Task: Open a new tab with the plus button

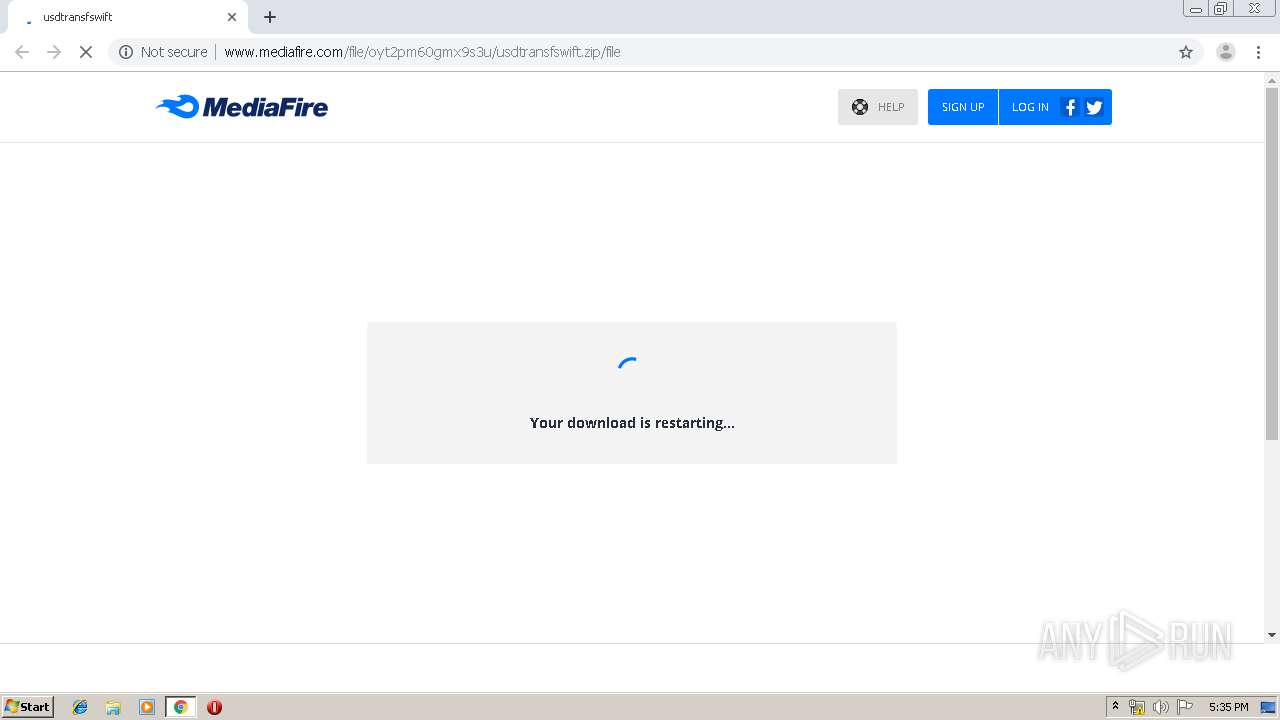Action: coord(270,17)
